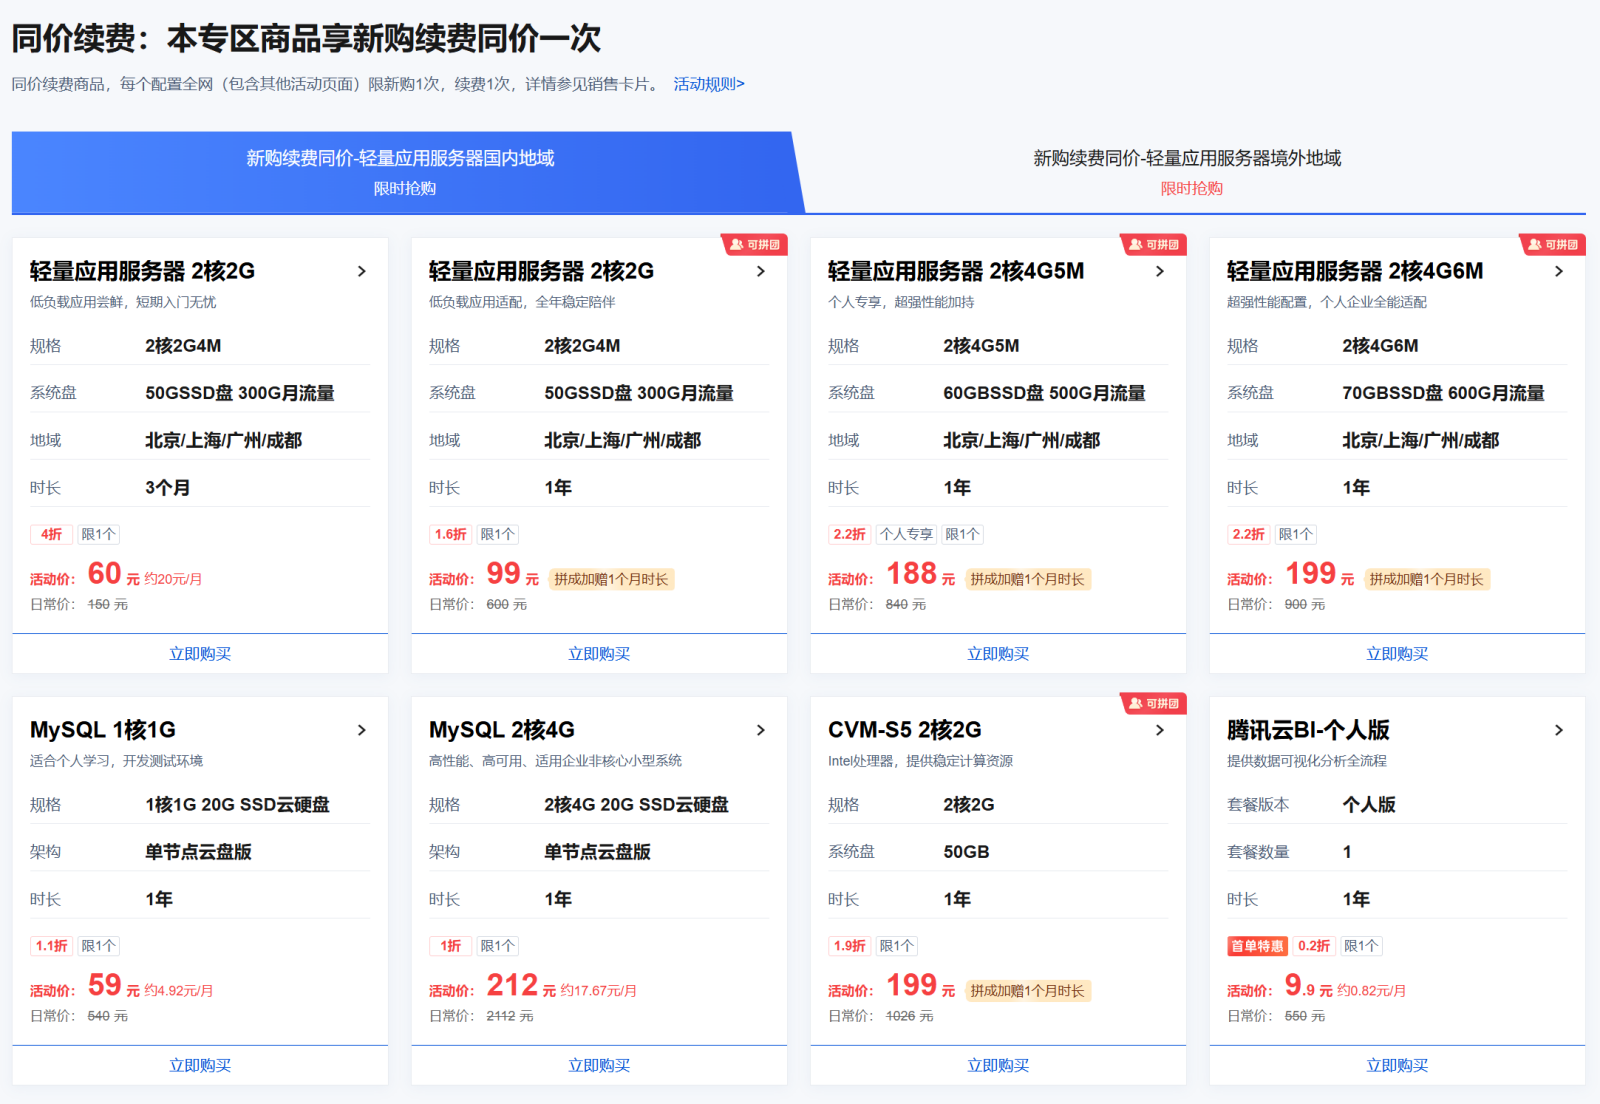Click arrow beside 轻量应用服务器 2核4G6M title

pos(1559,272)
